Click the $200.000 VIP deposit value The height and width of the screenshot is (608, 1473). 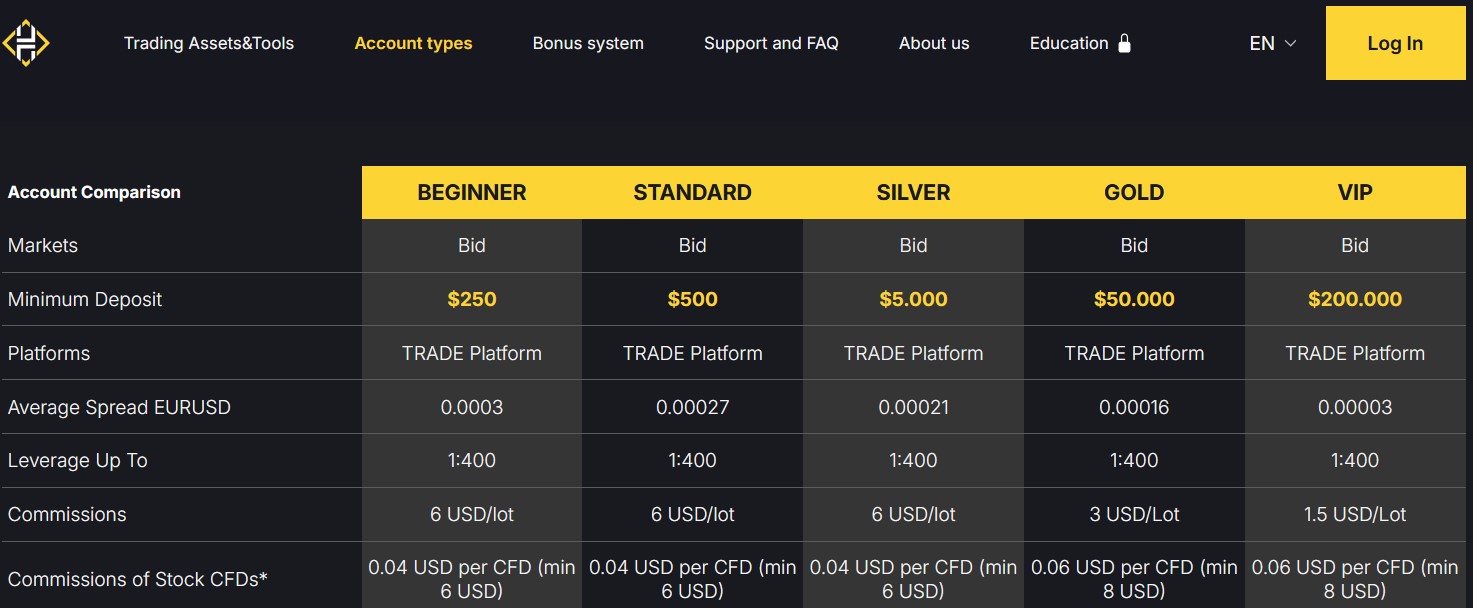pyautogui.click(x=1355, y=299)
